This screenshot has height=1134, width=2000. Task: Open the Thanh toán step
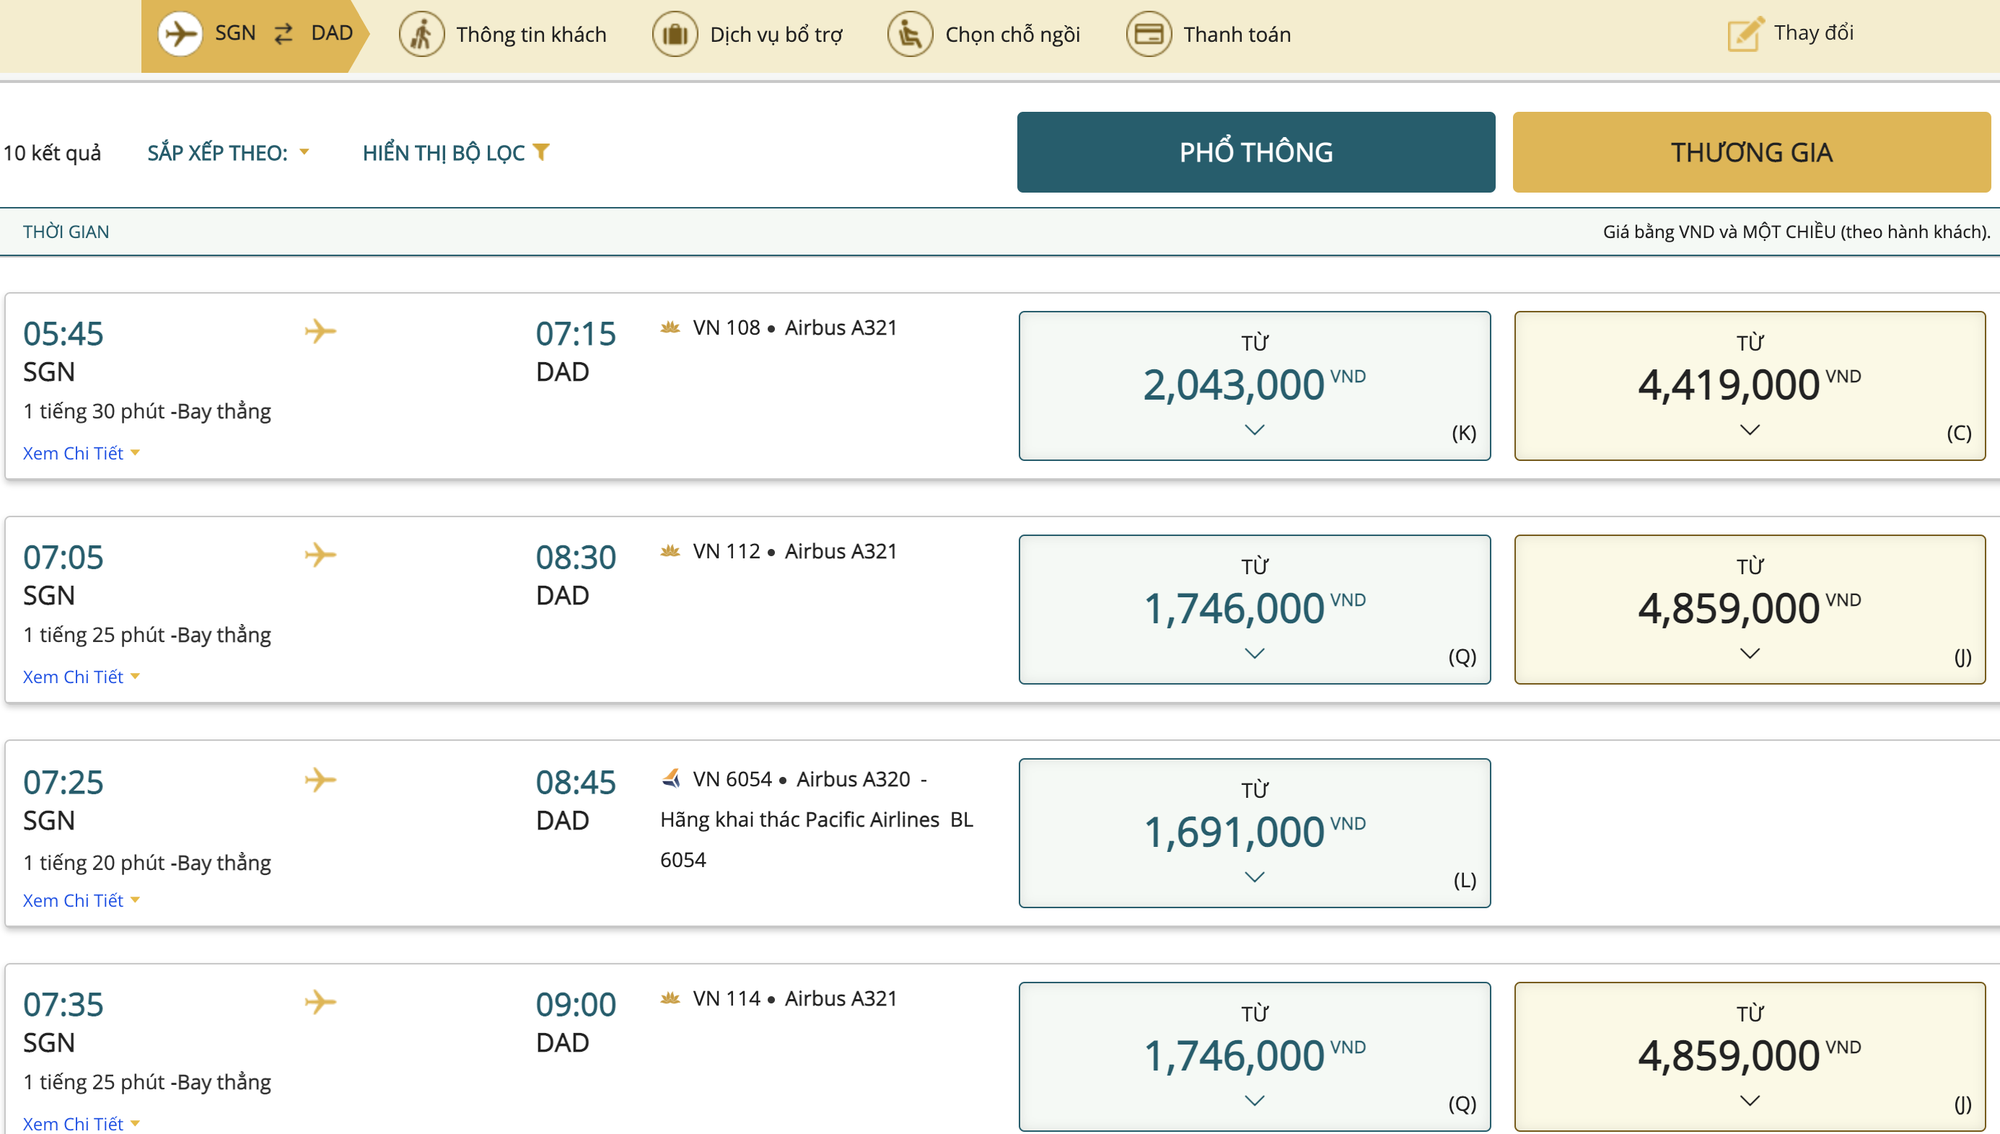(1209, 34)
